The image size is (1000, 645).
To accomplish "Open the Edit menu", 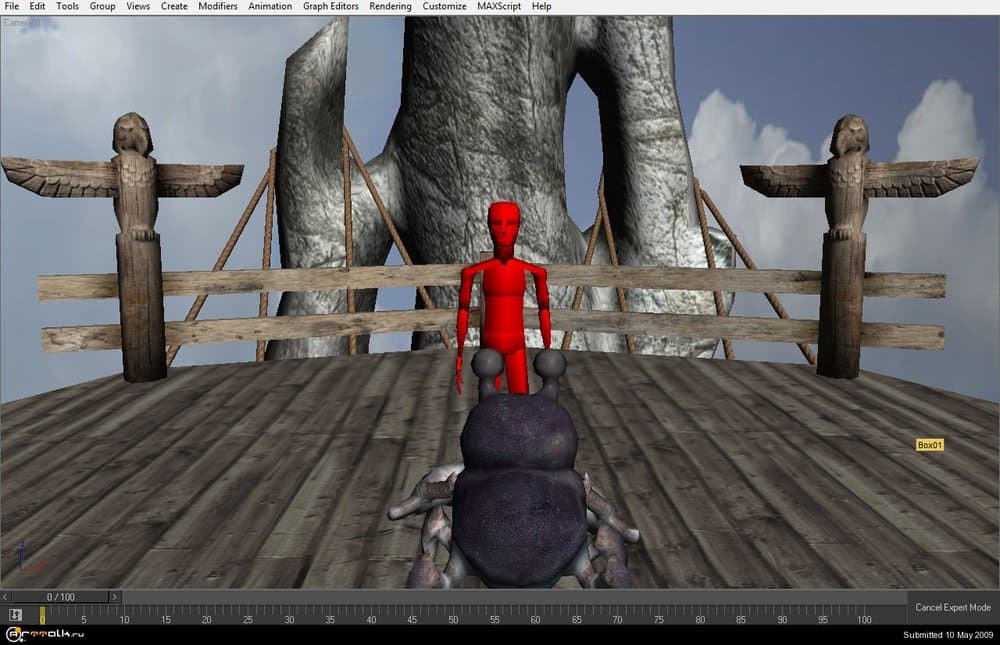I will [38, 6].
